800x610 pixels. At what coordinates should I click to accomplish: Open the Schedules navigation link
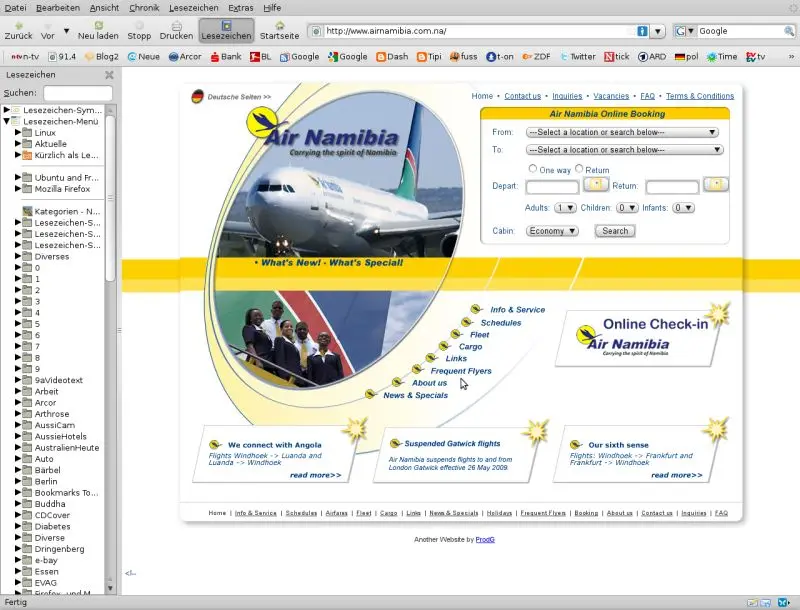pyautogui.click(x=501, y=323)
